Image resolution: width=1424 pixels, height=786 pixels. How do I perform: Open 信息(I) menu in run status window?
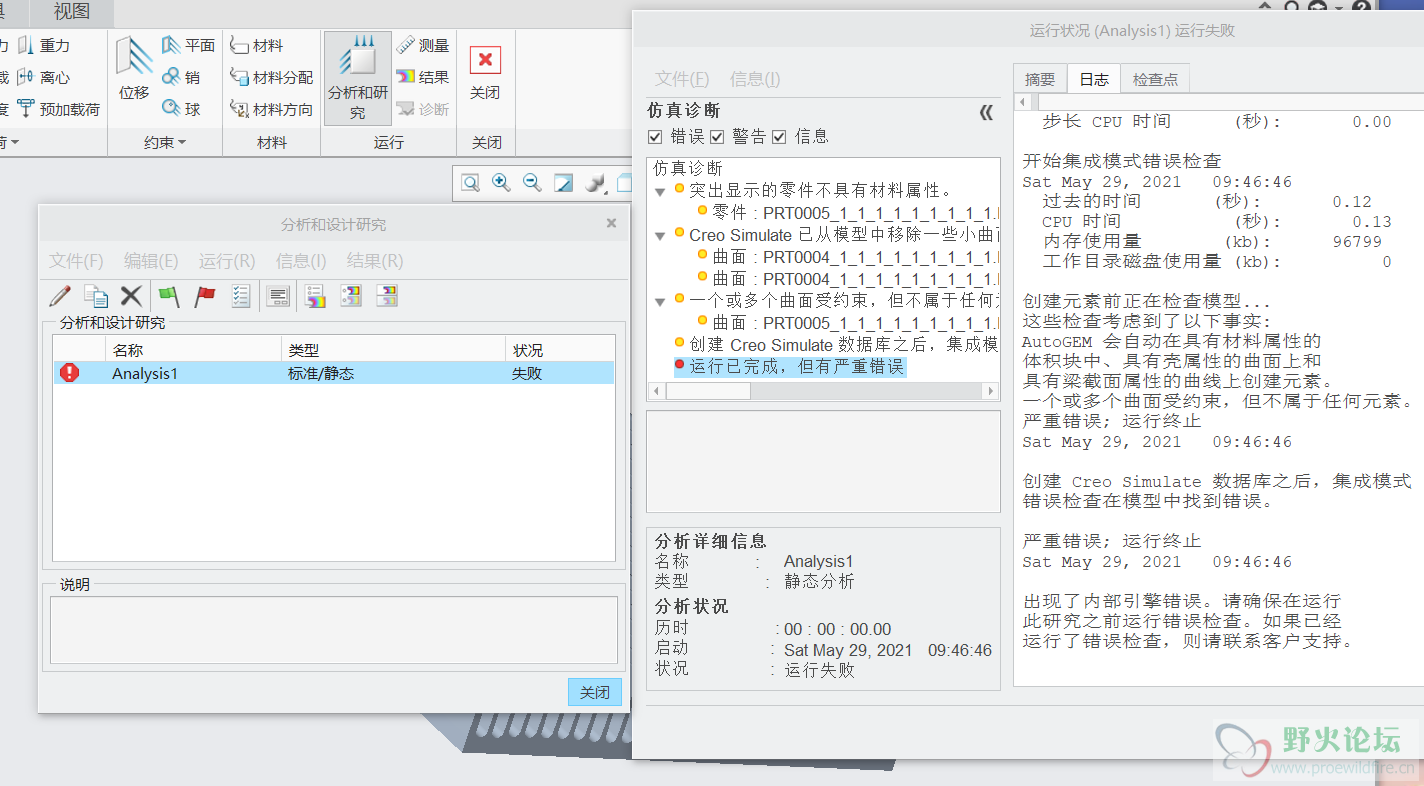(755, 79)
